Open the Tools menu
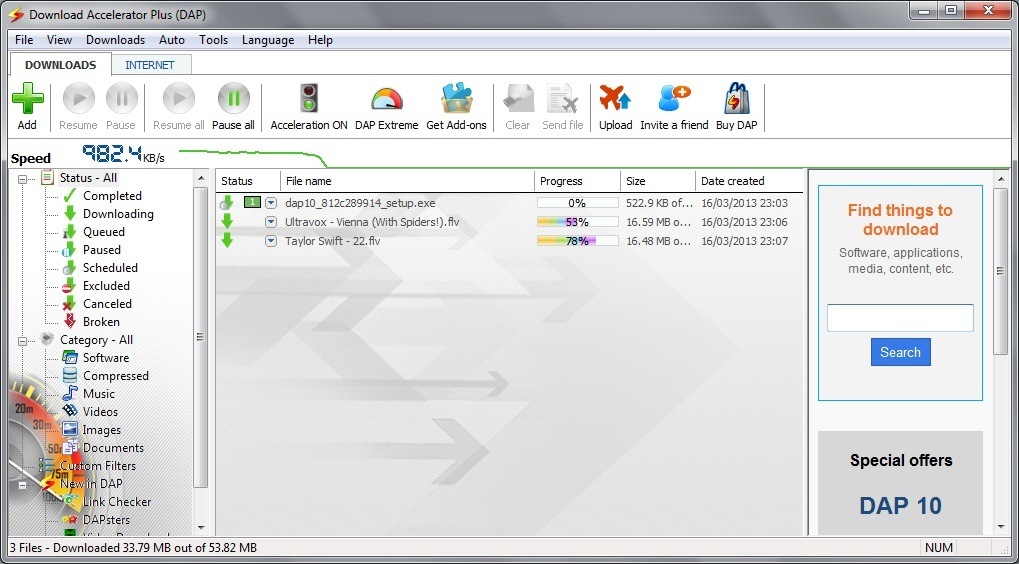The height and width of the screenshot is (564, 1019). click(213, 40)
